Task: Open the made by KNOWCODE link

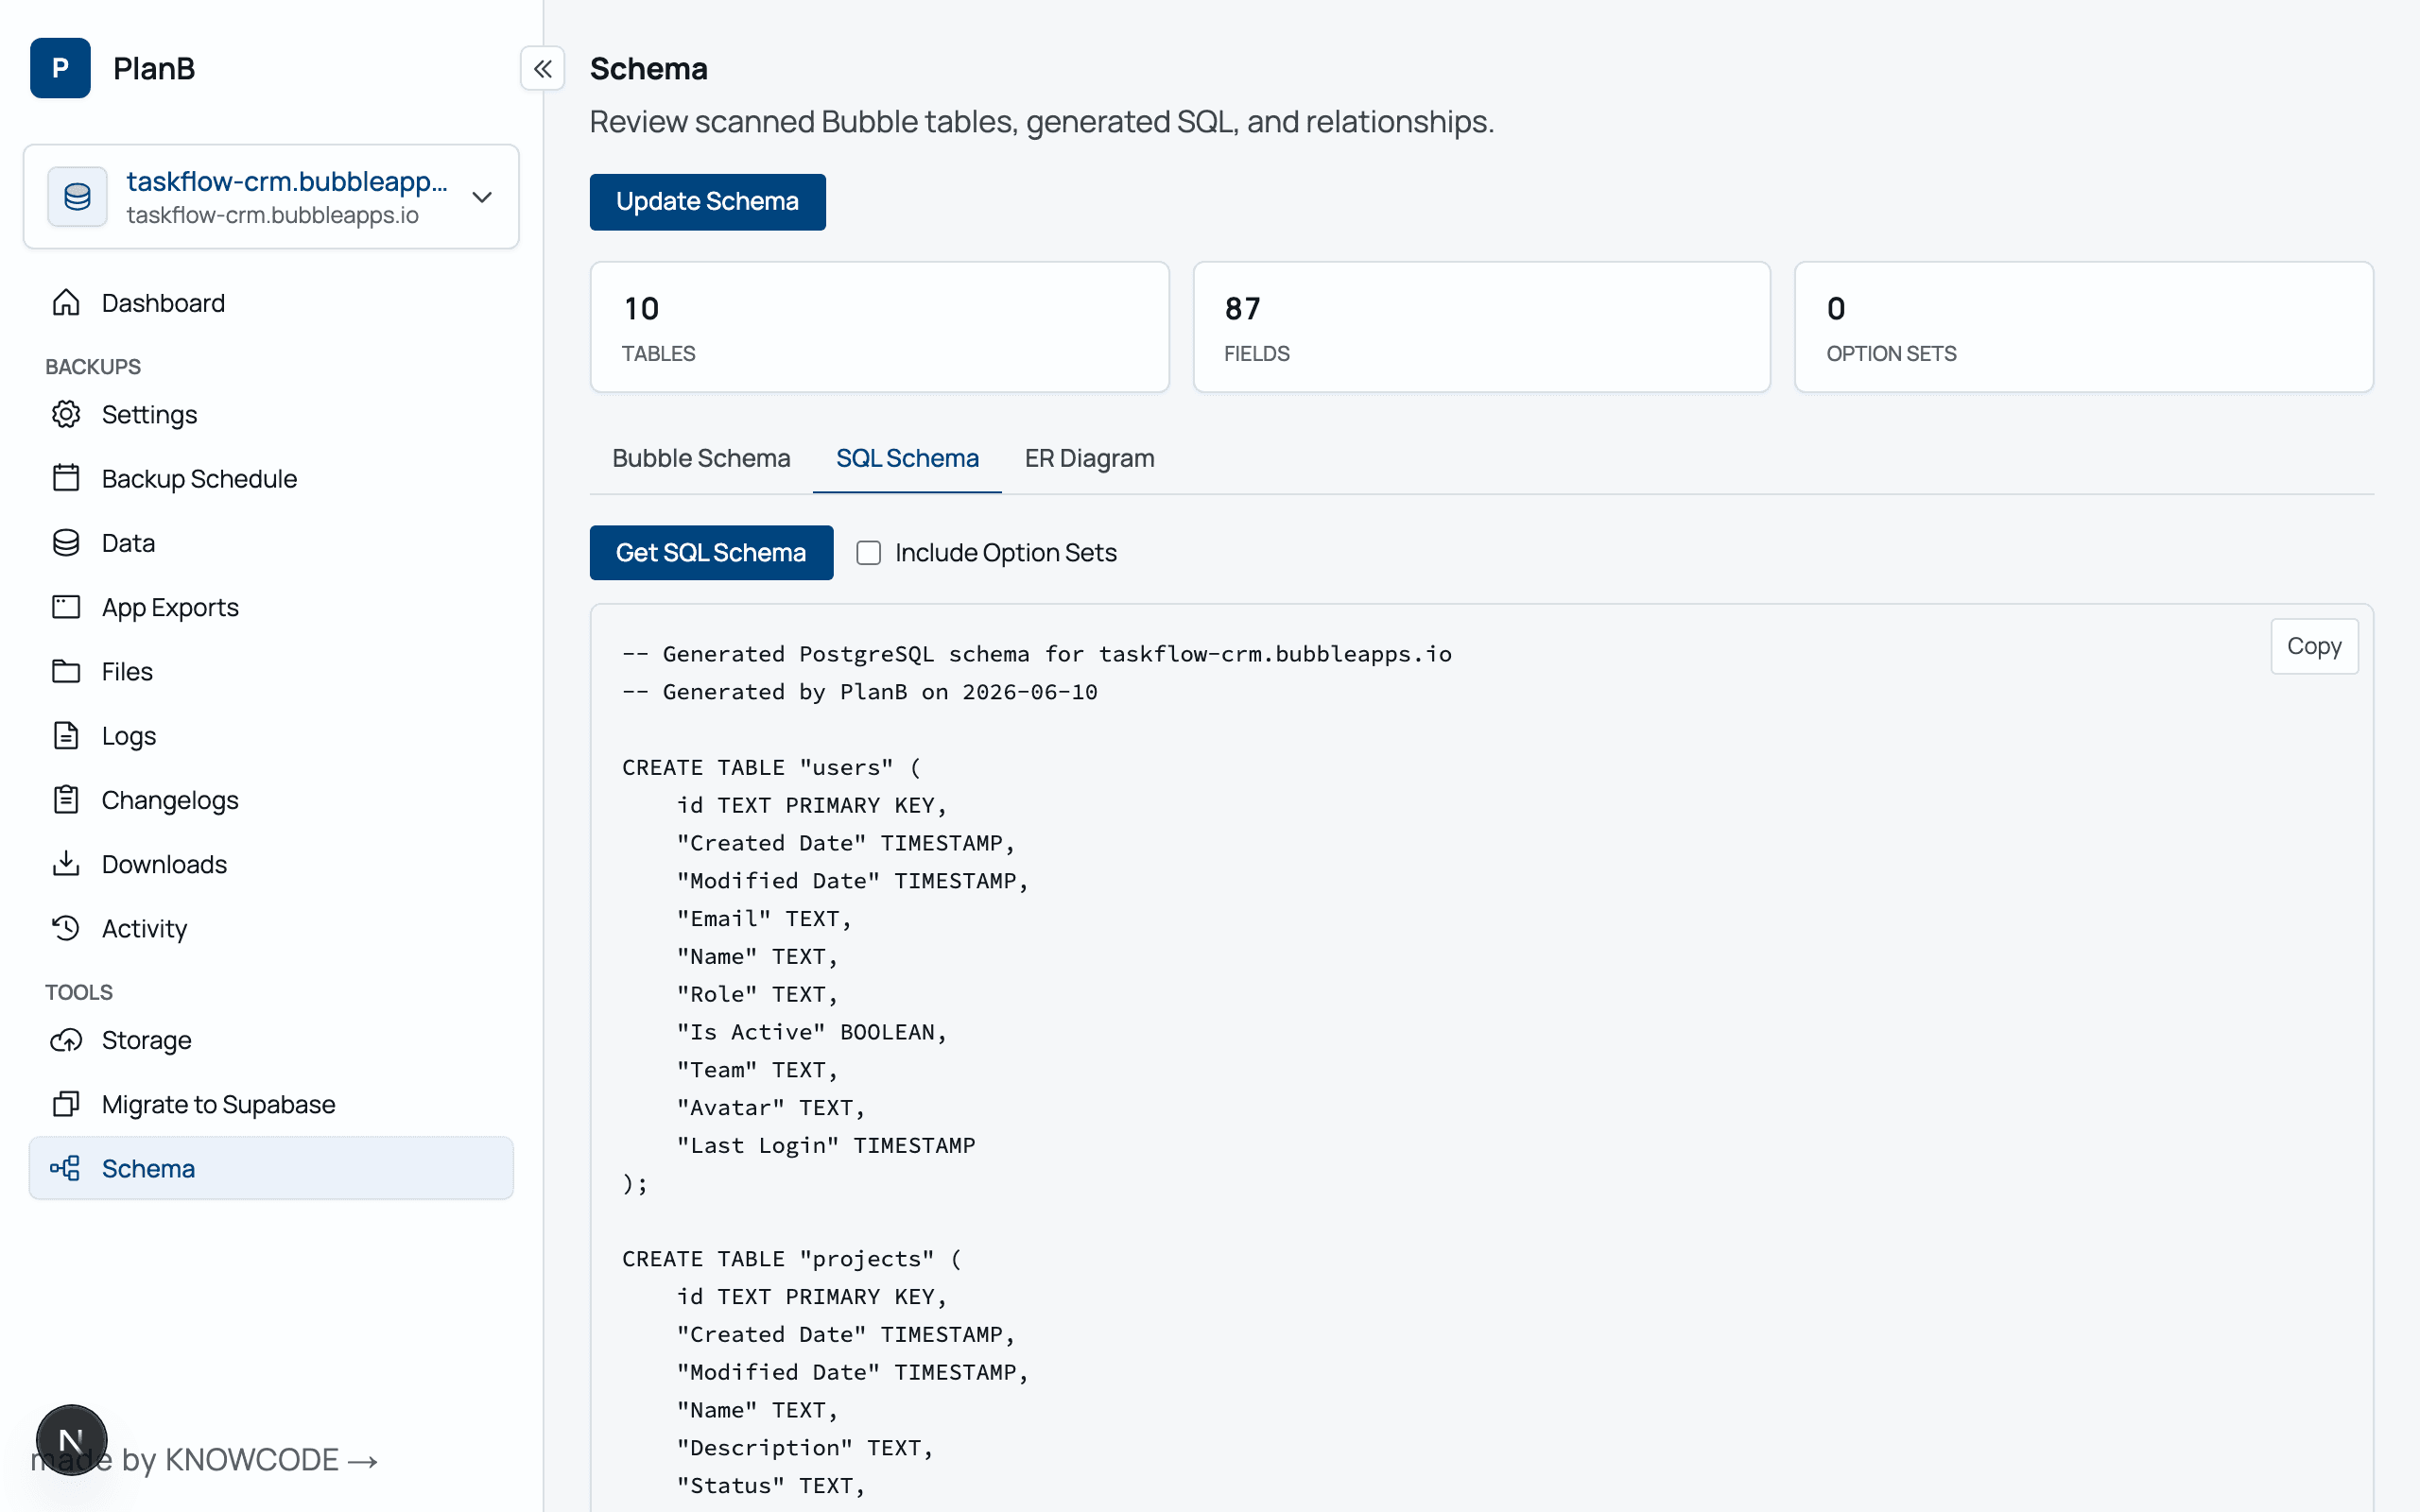Action: tap(204, 1460)
